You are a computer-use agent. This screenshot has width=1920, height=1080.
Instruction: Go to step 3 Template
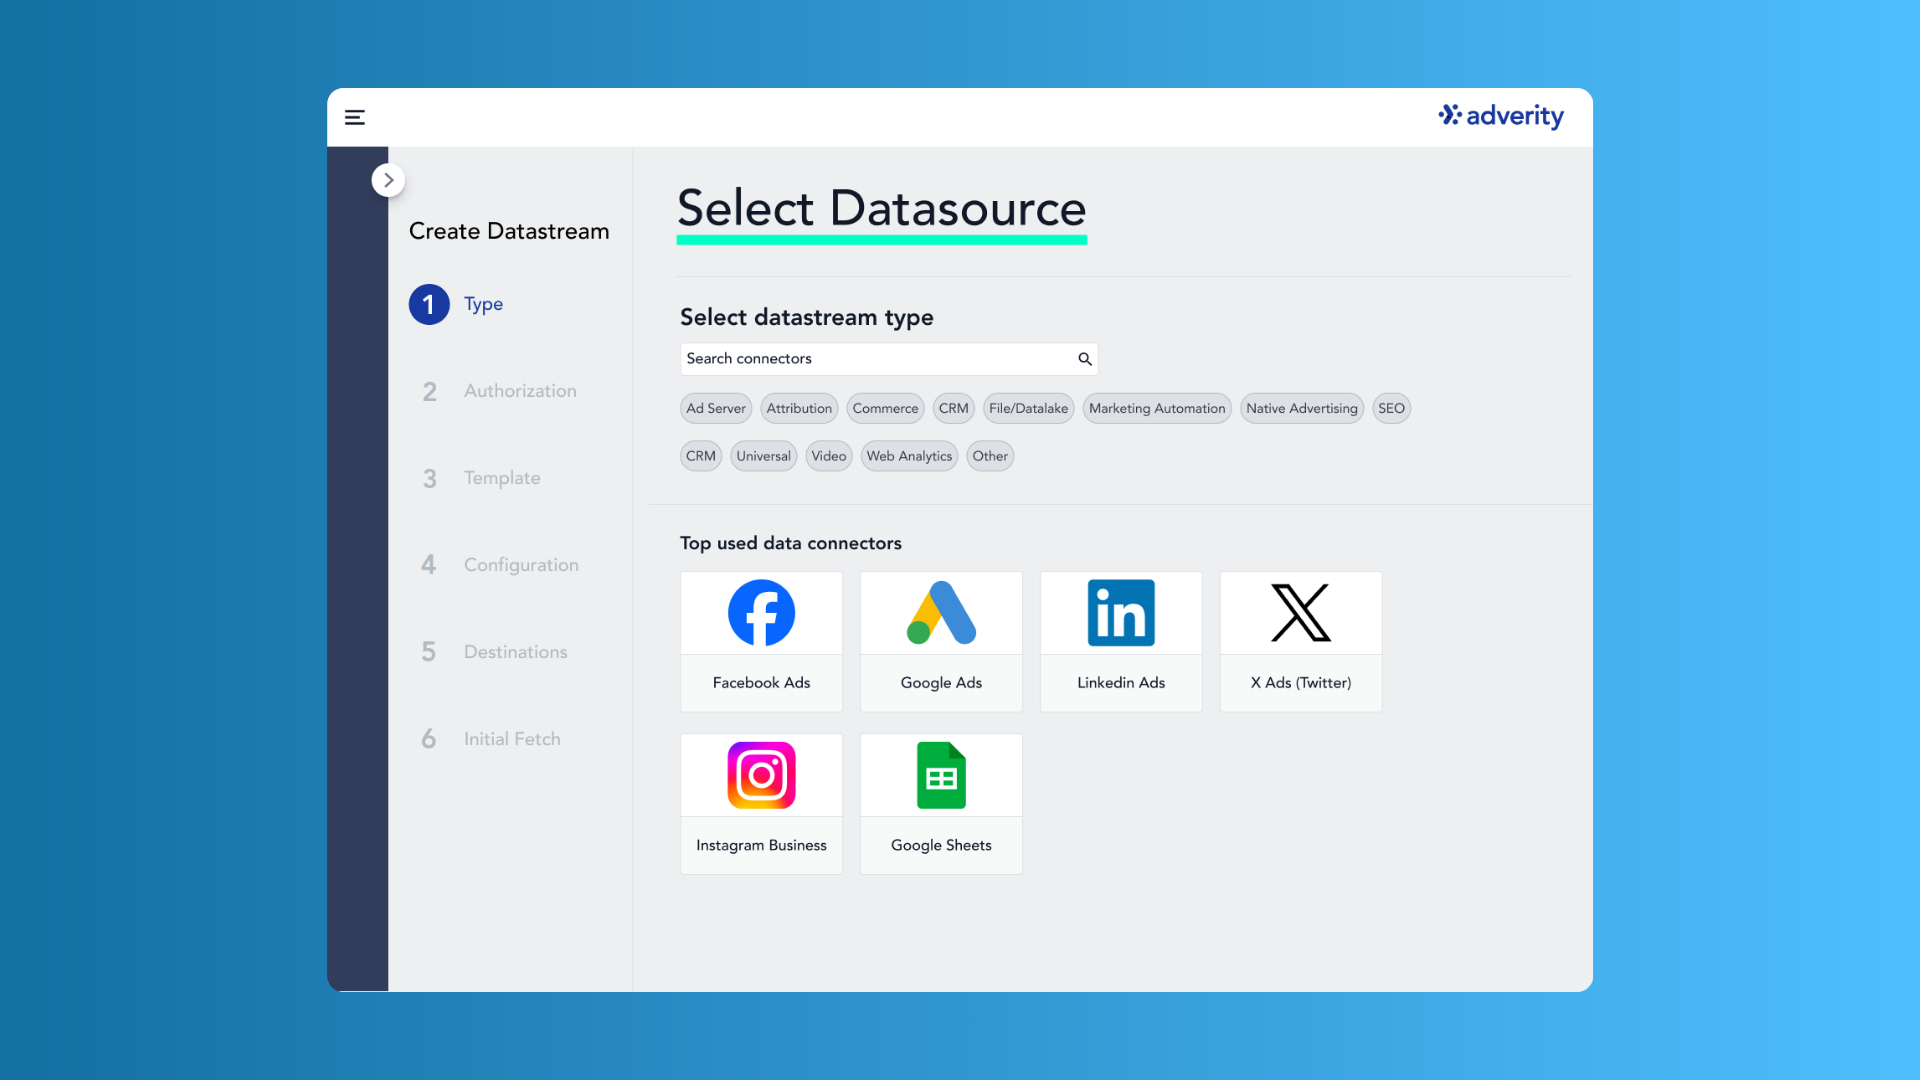tap(480, 478)
